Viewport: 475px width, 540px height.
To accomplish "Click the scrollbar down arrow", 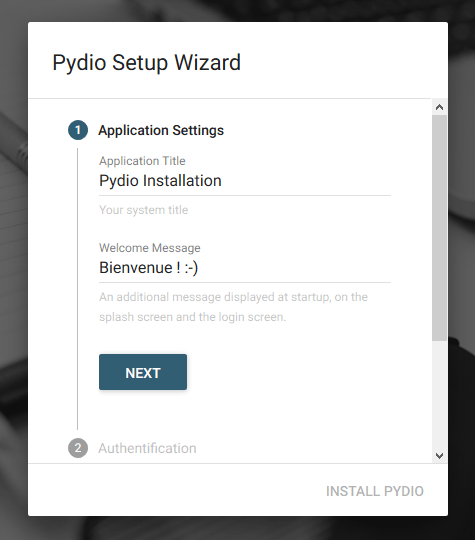I will point(439,456).
